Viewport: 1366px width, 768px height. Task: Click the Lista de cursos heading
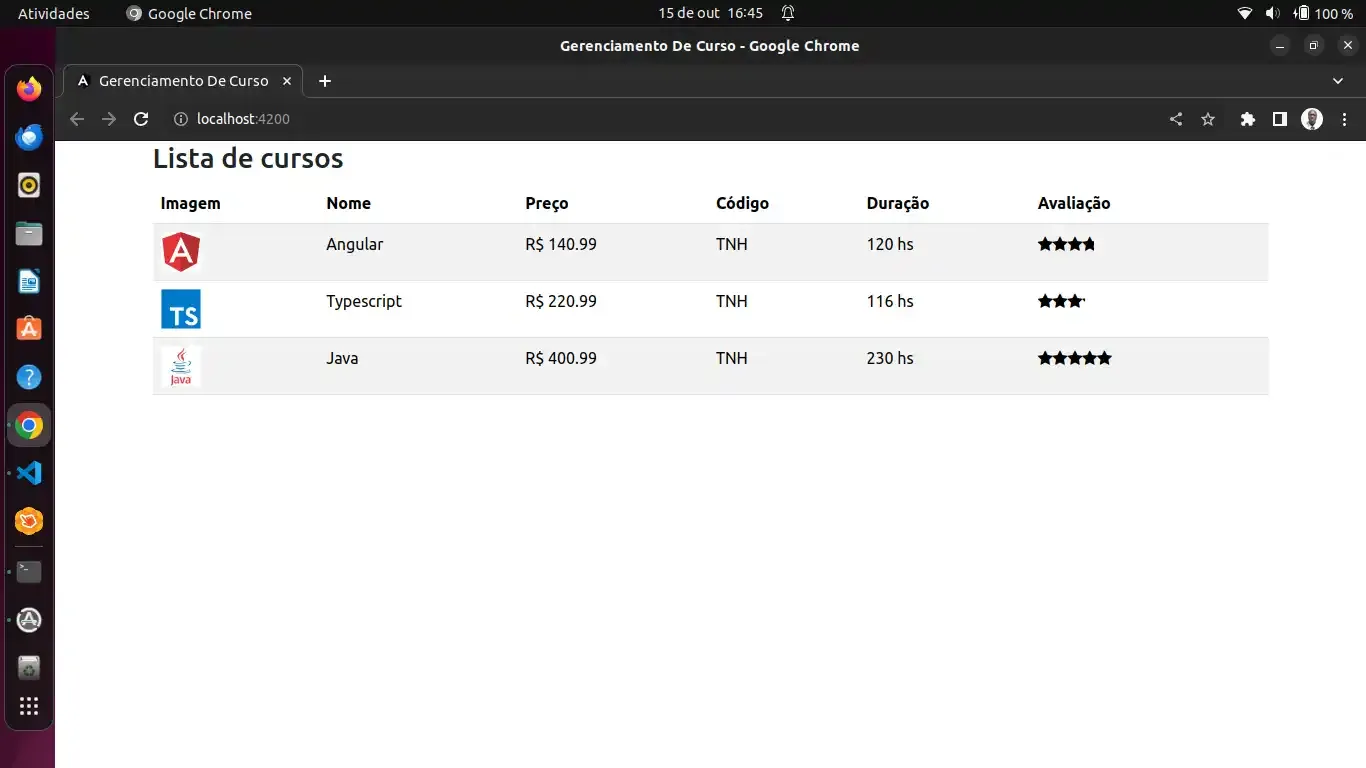tap(248, 158)
